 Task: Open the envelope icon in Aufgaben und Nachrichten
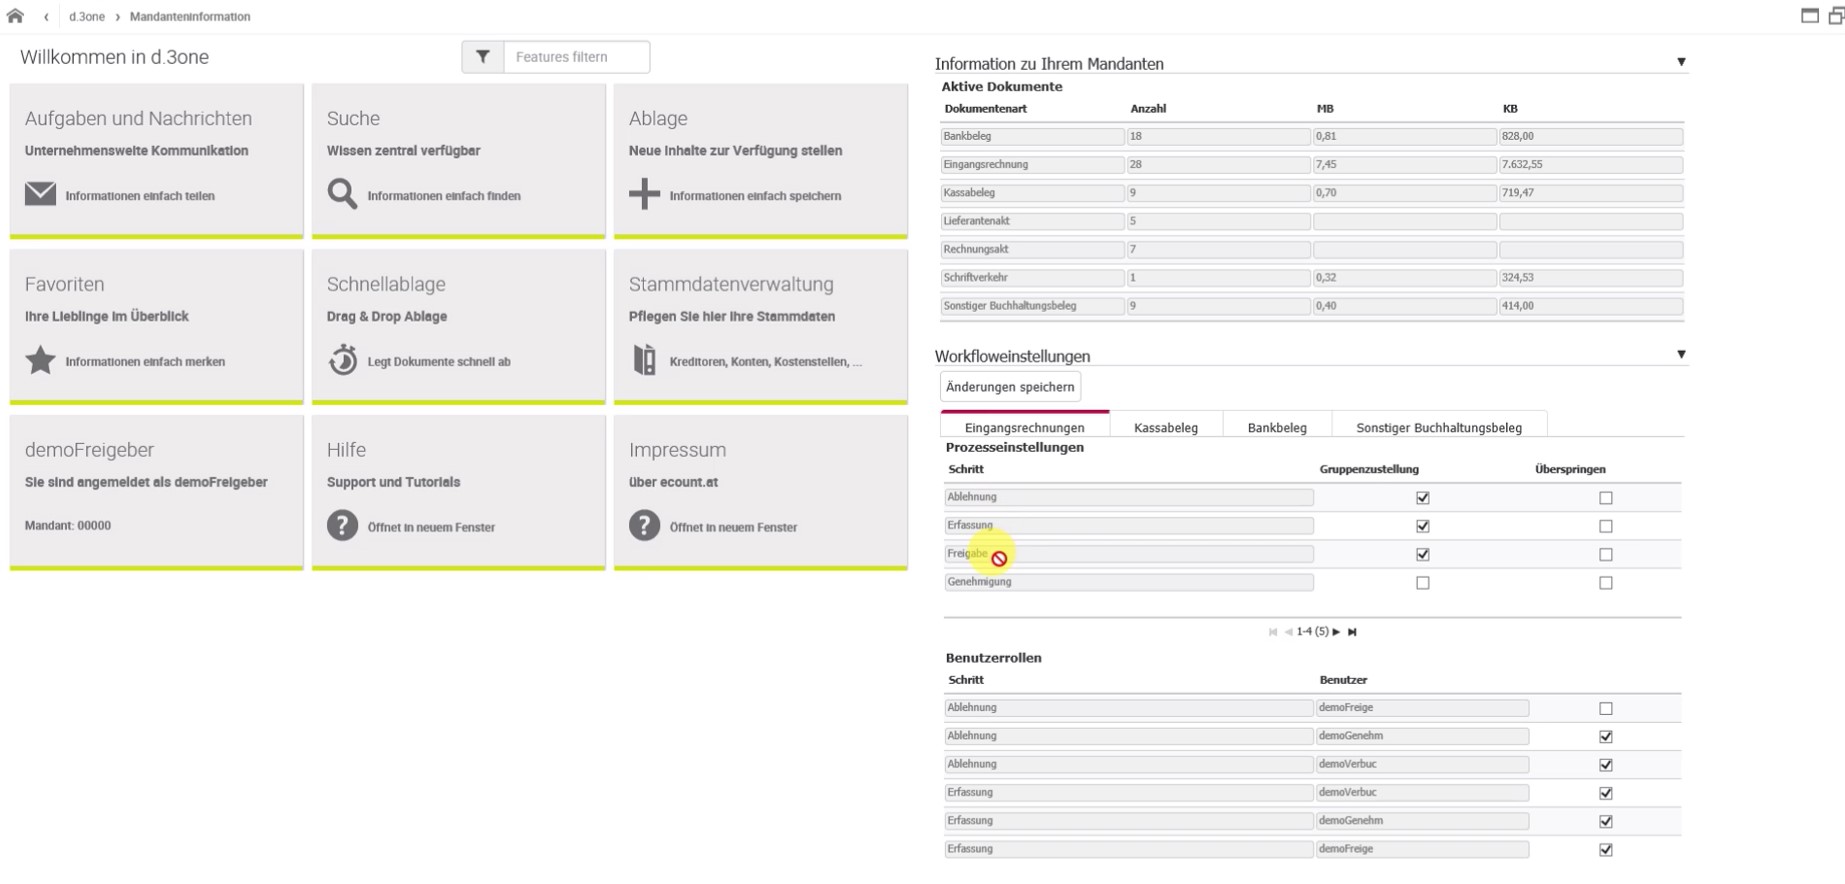pos(40,194)
